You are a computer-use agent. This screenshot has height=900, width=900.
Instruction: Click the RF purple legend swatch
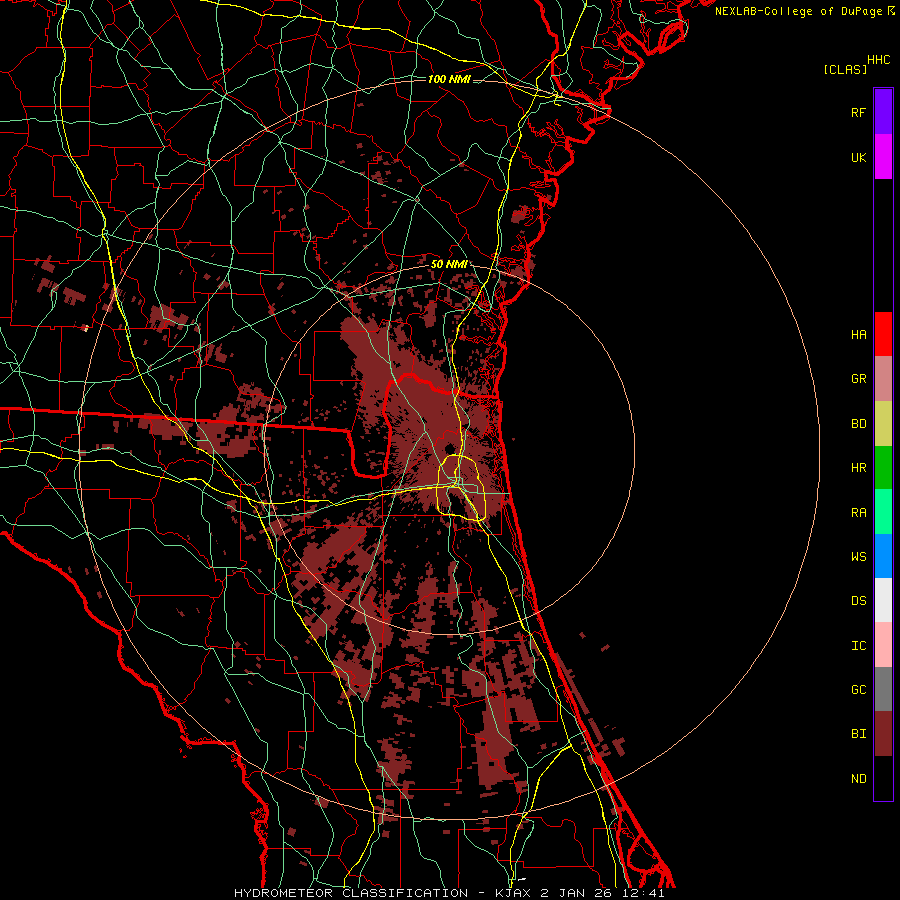click(x=883, y=112)
